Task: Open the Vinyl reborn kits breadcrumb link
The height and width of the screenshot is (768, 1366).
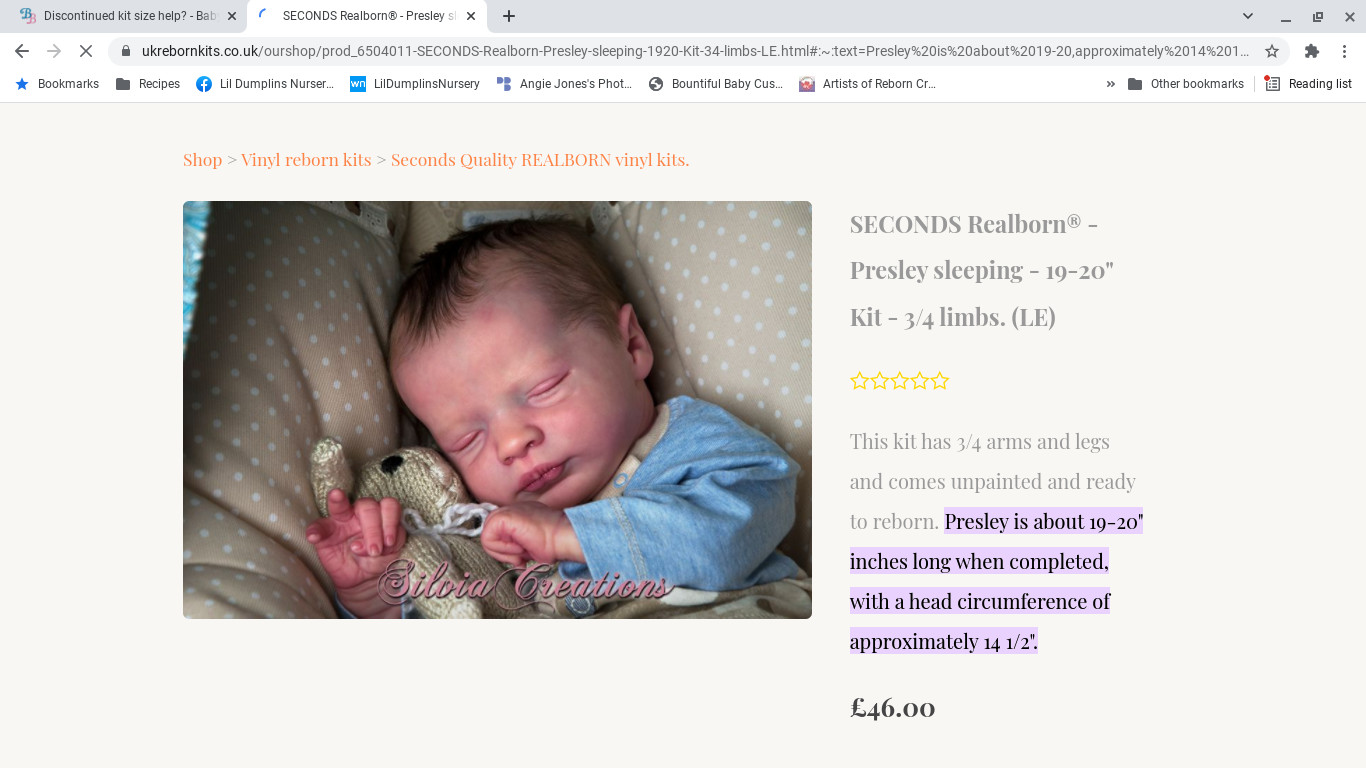Action: coord(306,160)
